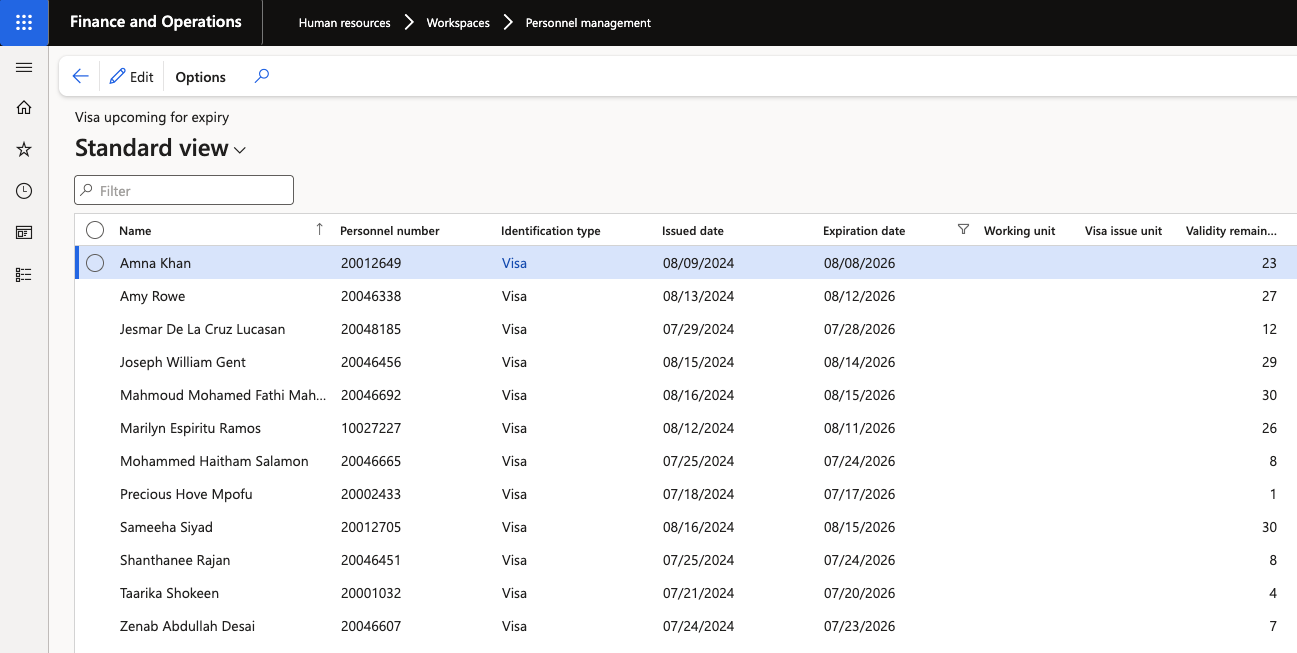Select the Sameeha Siyad row
This screenshot has height=653, width=1297.
pyautogui.click(x=686, y=527)
